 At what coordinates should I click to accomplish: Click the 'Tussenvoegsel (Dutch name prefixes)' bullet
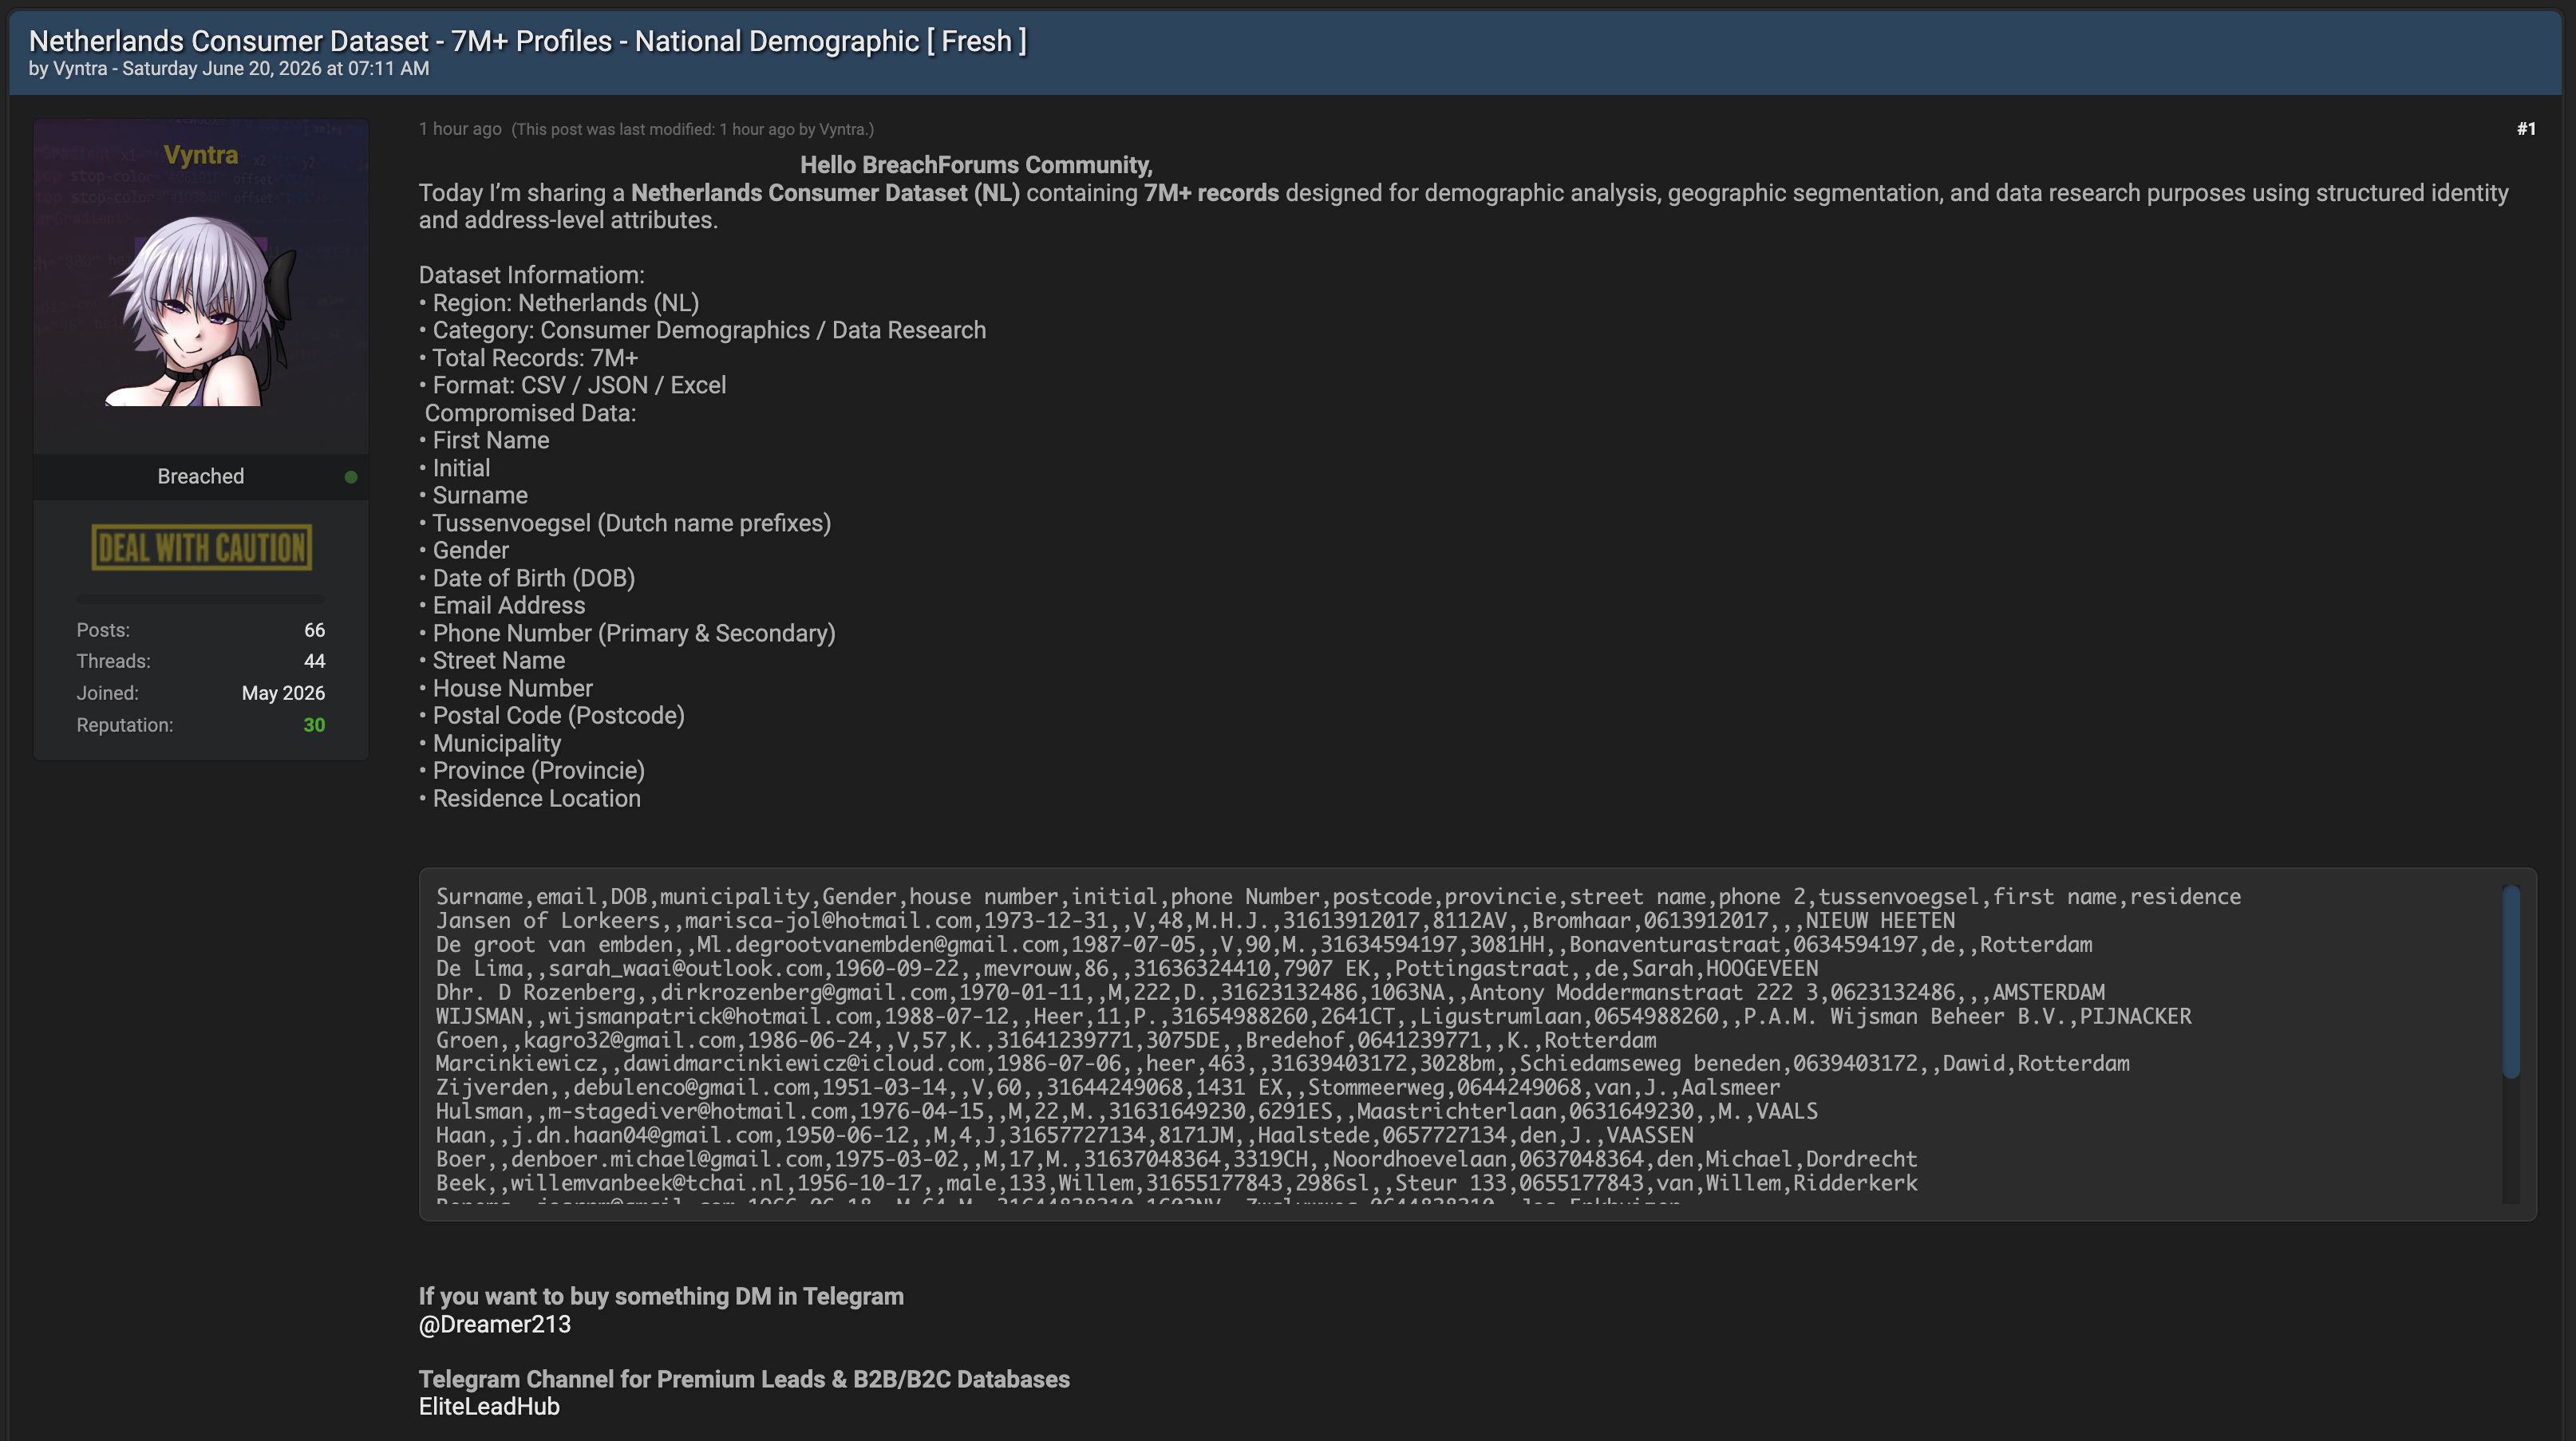point(625,523)
